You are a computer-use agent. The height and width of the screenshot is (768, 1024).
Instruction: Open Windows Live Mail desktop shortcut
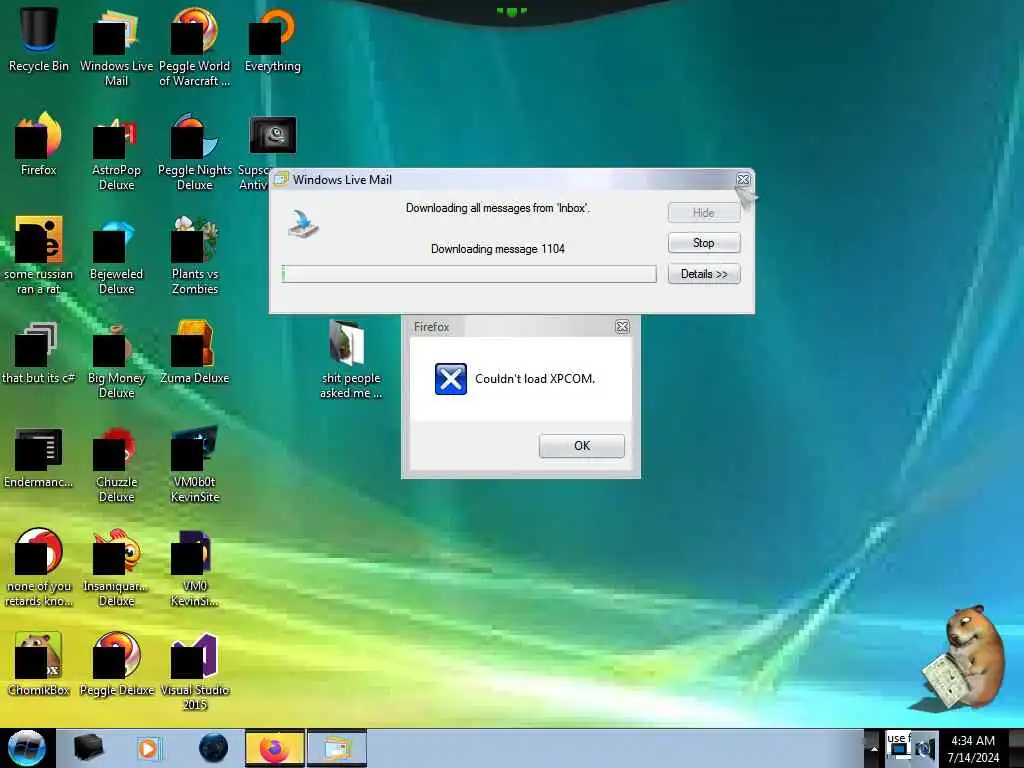pyautogui.click(x=116, y=47)
